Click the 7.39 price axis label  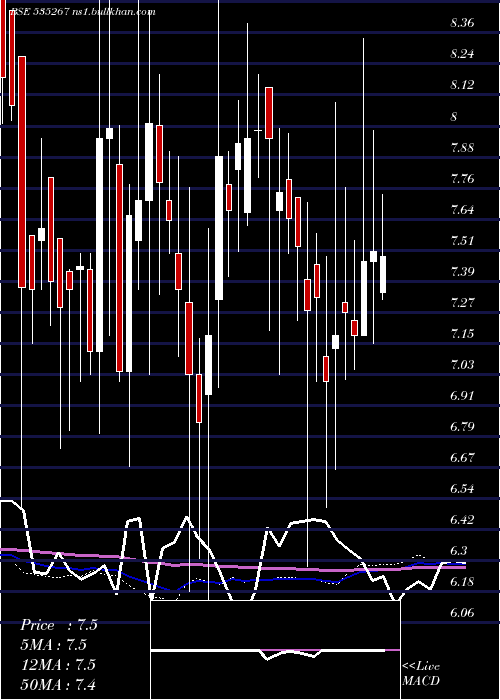point(462,272)
